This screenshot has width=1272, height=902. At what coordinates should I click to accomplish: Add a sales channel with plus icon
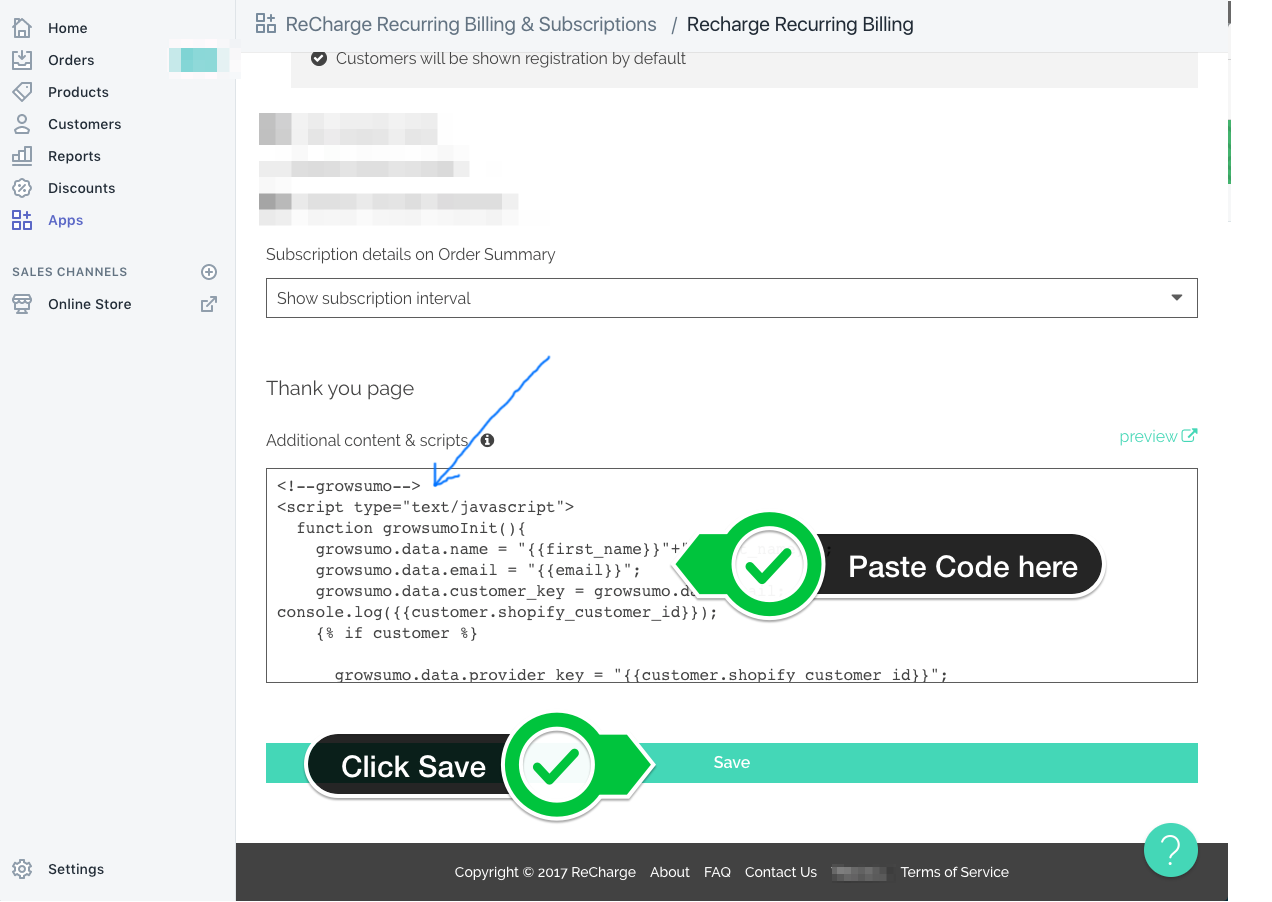coord(209,272)
